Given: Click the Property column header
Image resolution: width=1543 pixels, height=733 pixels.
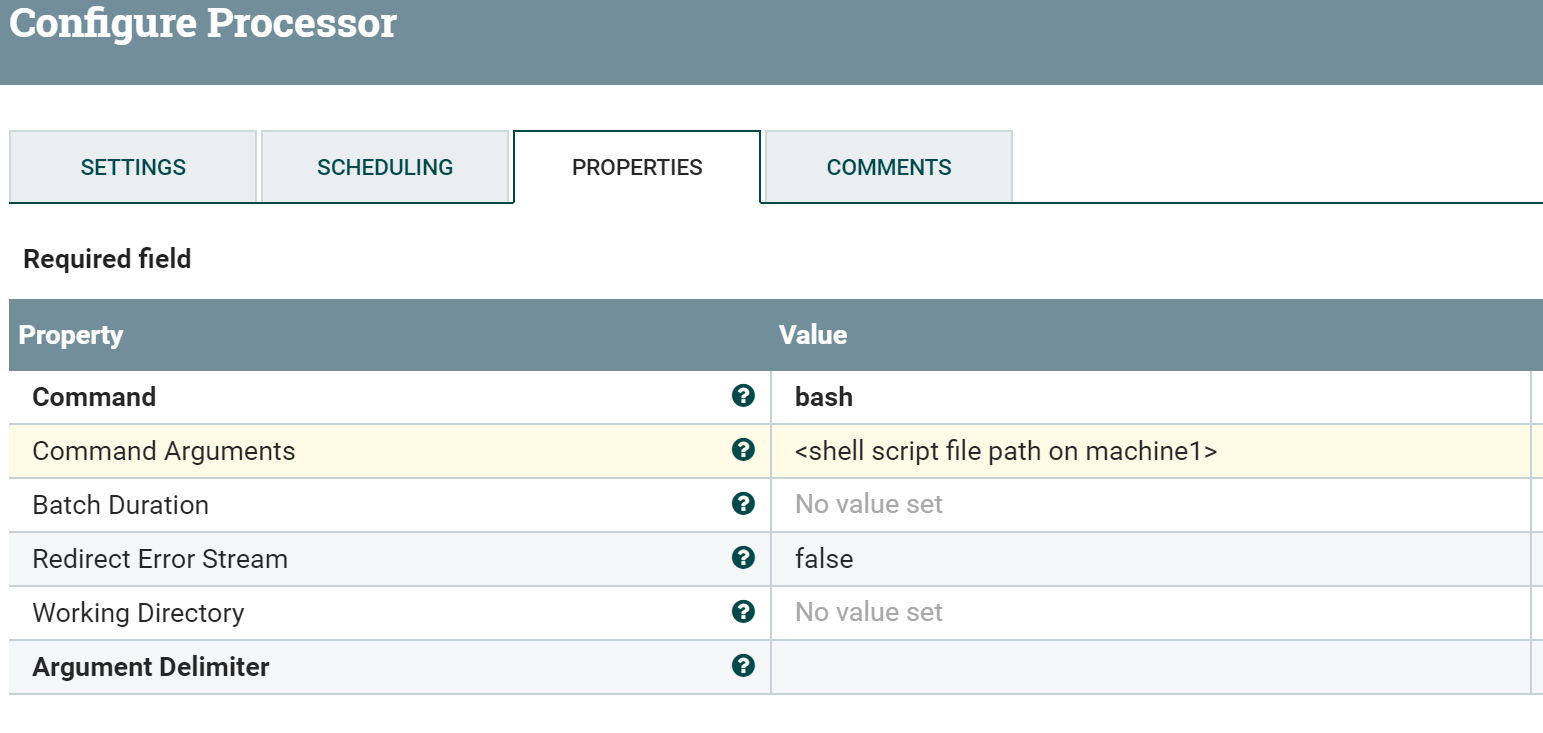Looking at the screenshot, I should 71,335.
